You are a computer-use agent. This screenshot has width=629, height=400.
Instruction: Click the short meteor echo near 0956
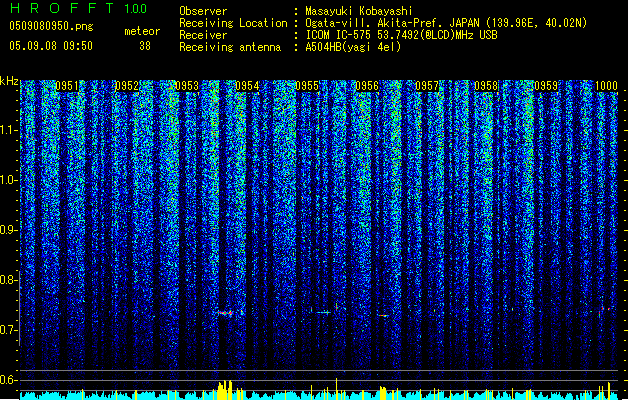(383, 316)
